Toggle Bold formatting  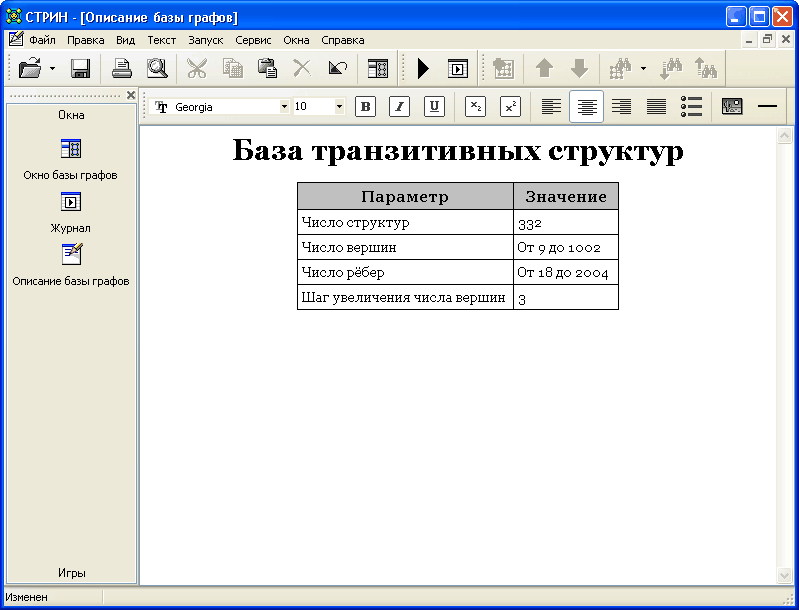[x=365, y=107]
